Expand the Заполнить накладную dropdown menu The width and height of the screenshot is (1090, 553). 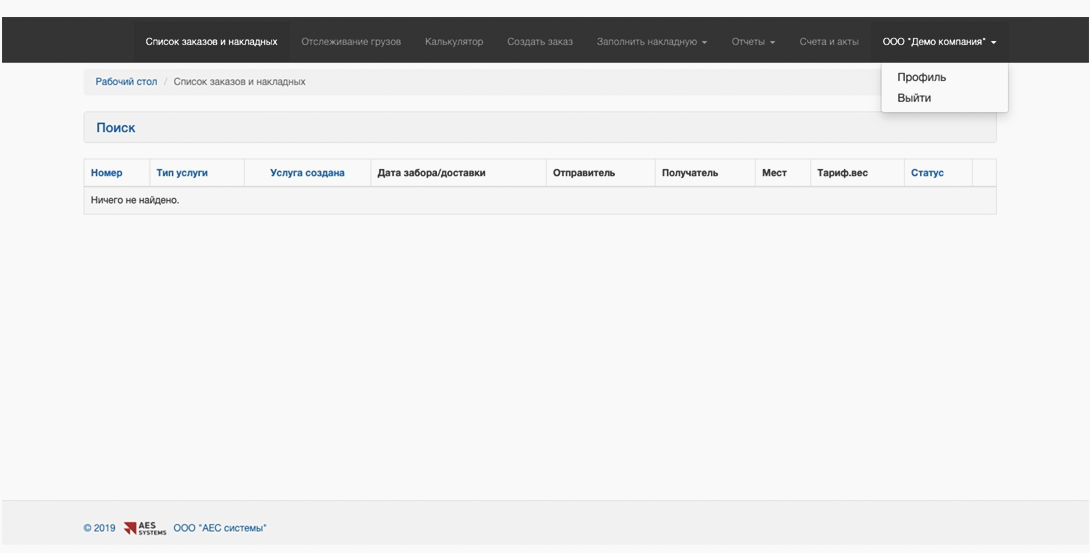[651, 42]
